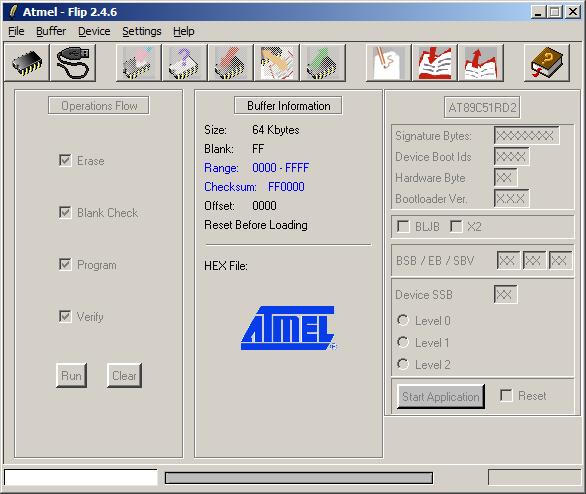This screenshot has width=586, height=494.
Task: Click the Device Boot Ids field
Action: [512, 156]
